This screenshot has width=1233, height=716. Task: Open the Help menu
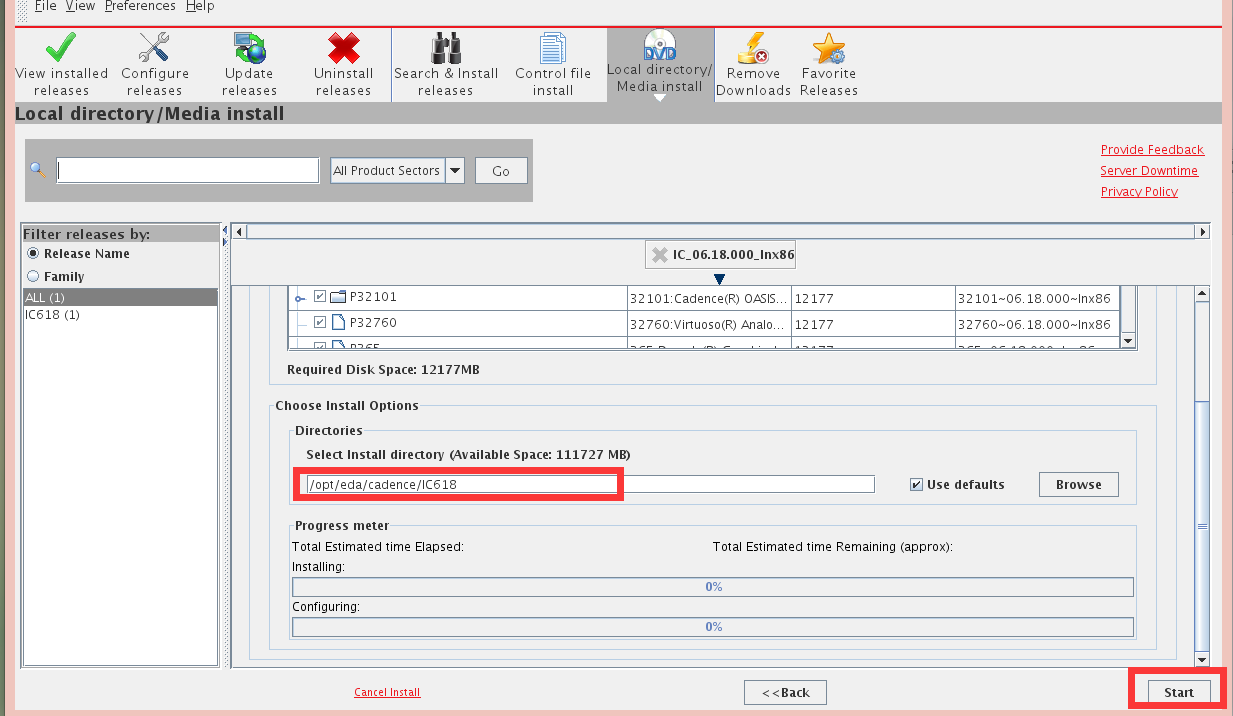[x=200, y=6]
